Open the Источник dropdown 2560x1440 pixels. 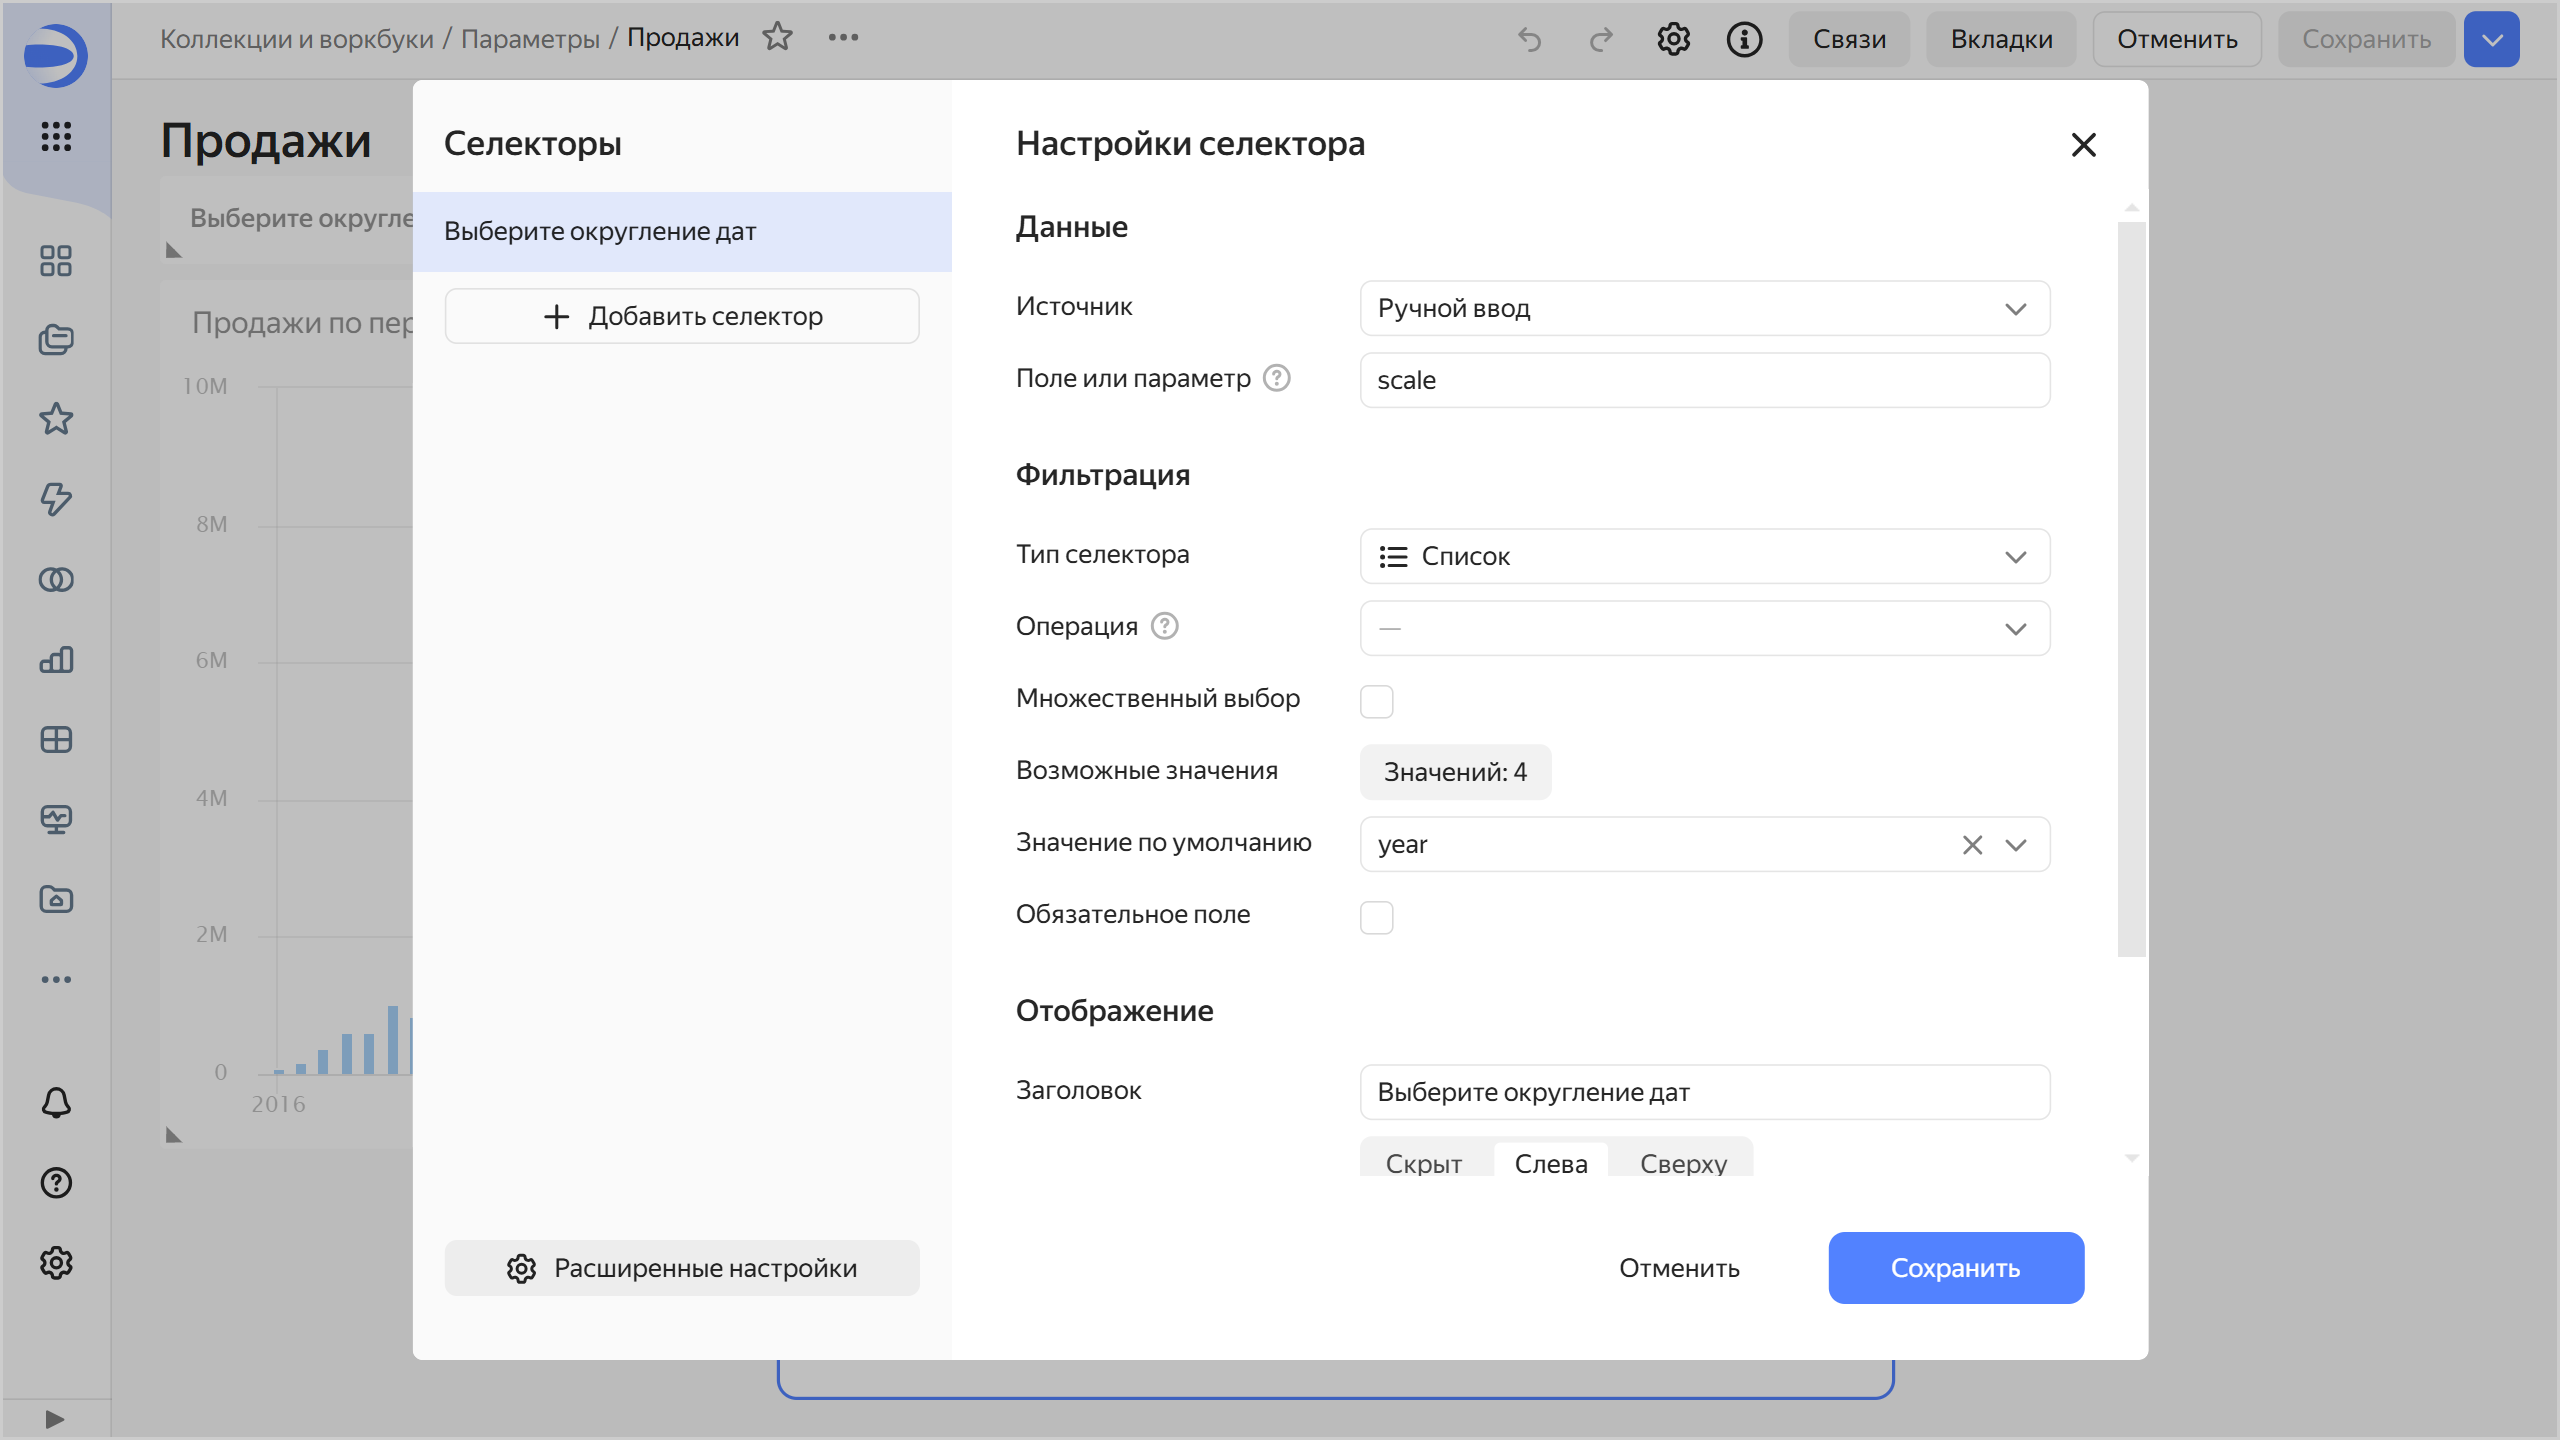click(x=1704, y=308)
